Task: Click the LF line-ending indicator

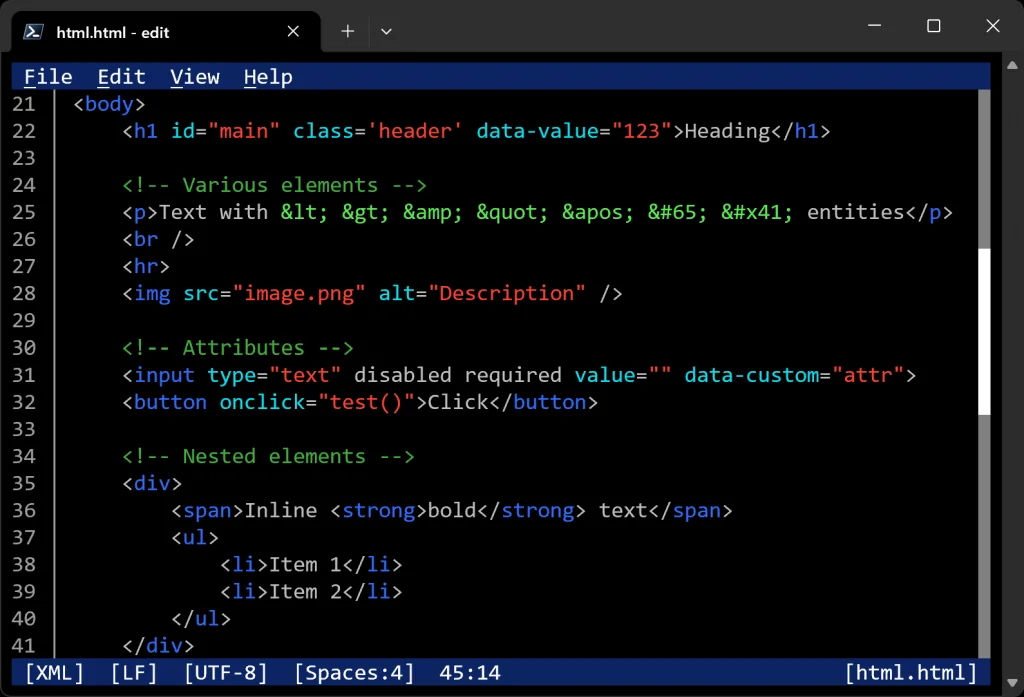Action: pyautogui.click(x=133, y=672)
